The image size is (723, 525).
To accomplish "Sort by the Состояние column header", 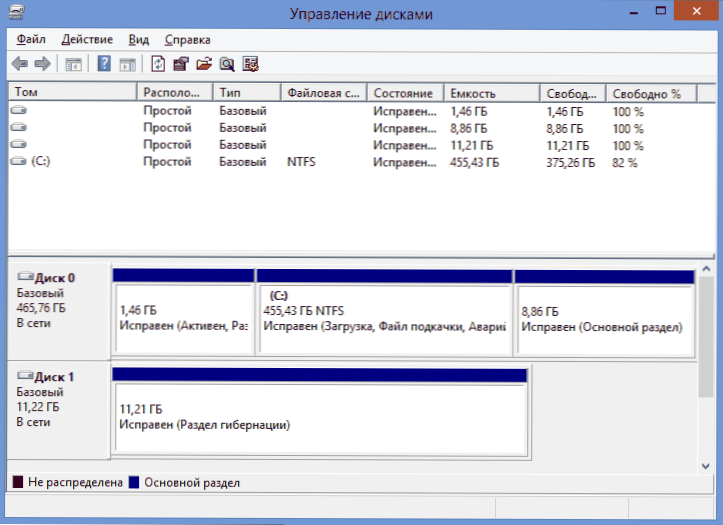I will 406,92.
